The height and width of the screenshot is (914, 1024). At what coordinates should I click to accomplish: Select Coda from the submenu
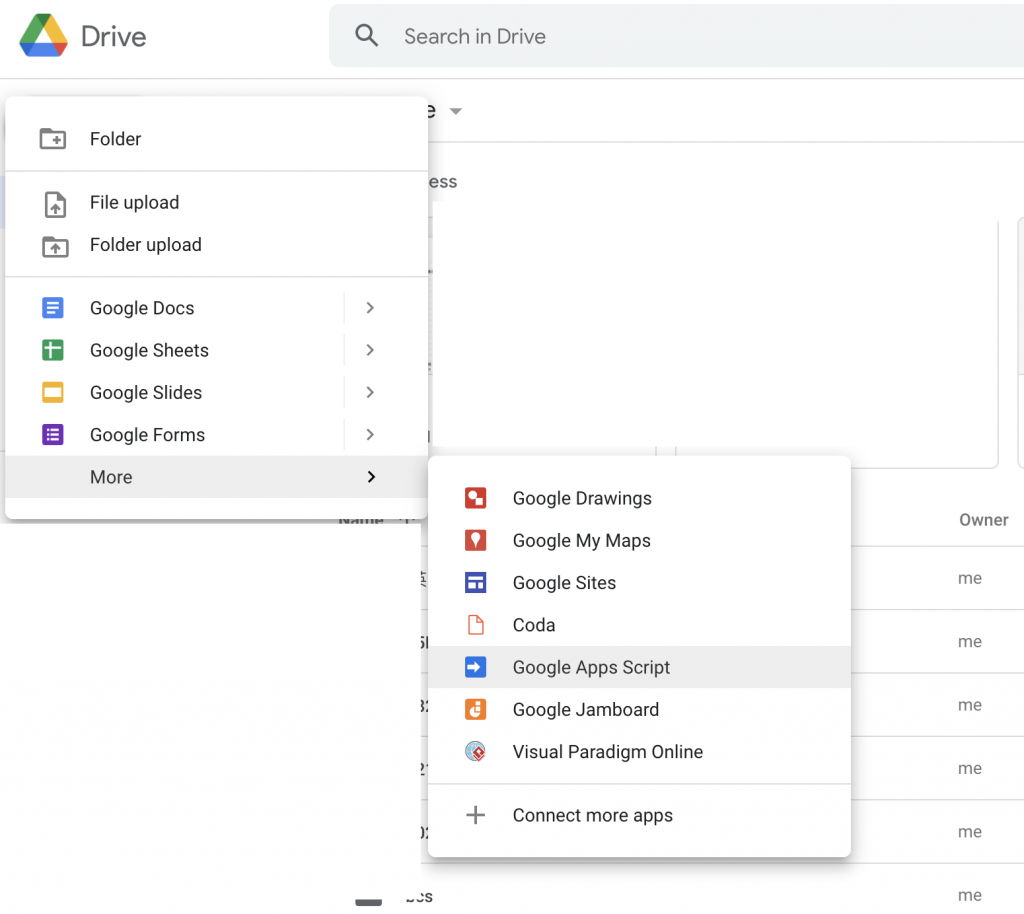click(639, 625)
